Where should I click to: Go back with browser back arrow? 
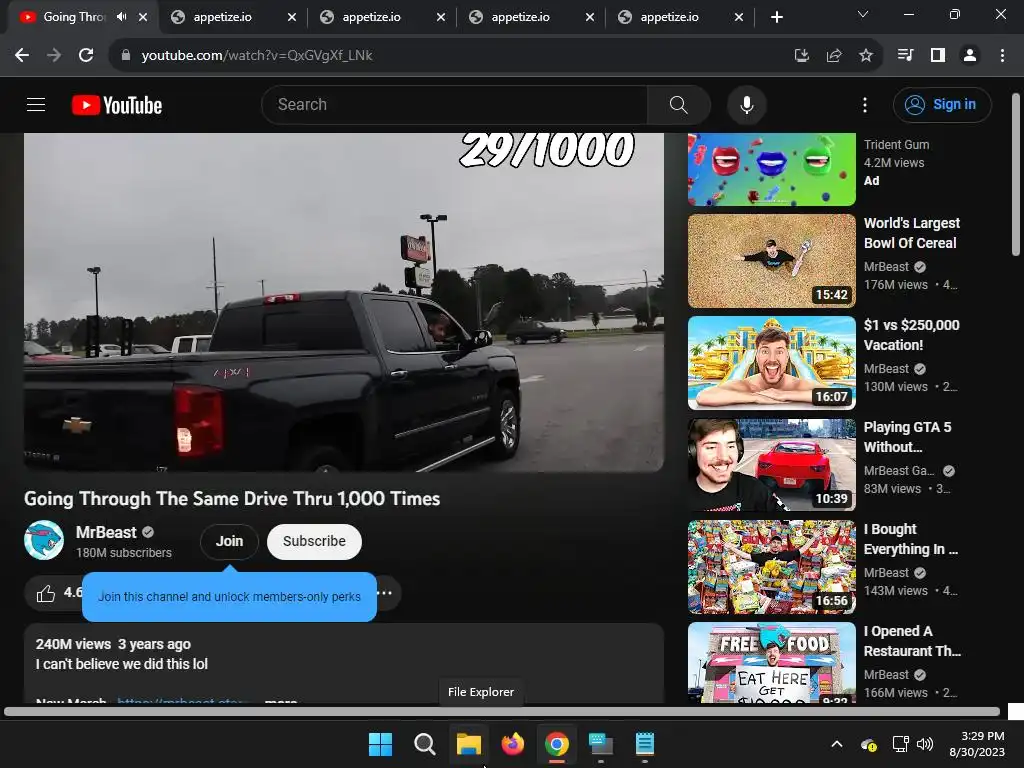(22, 56)
